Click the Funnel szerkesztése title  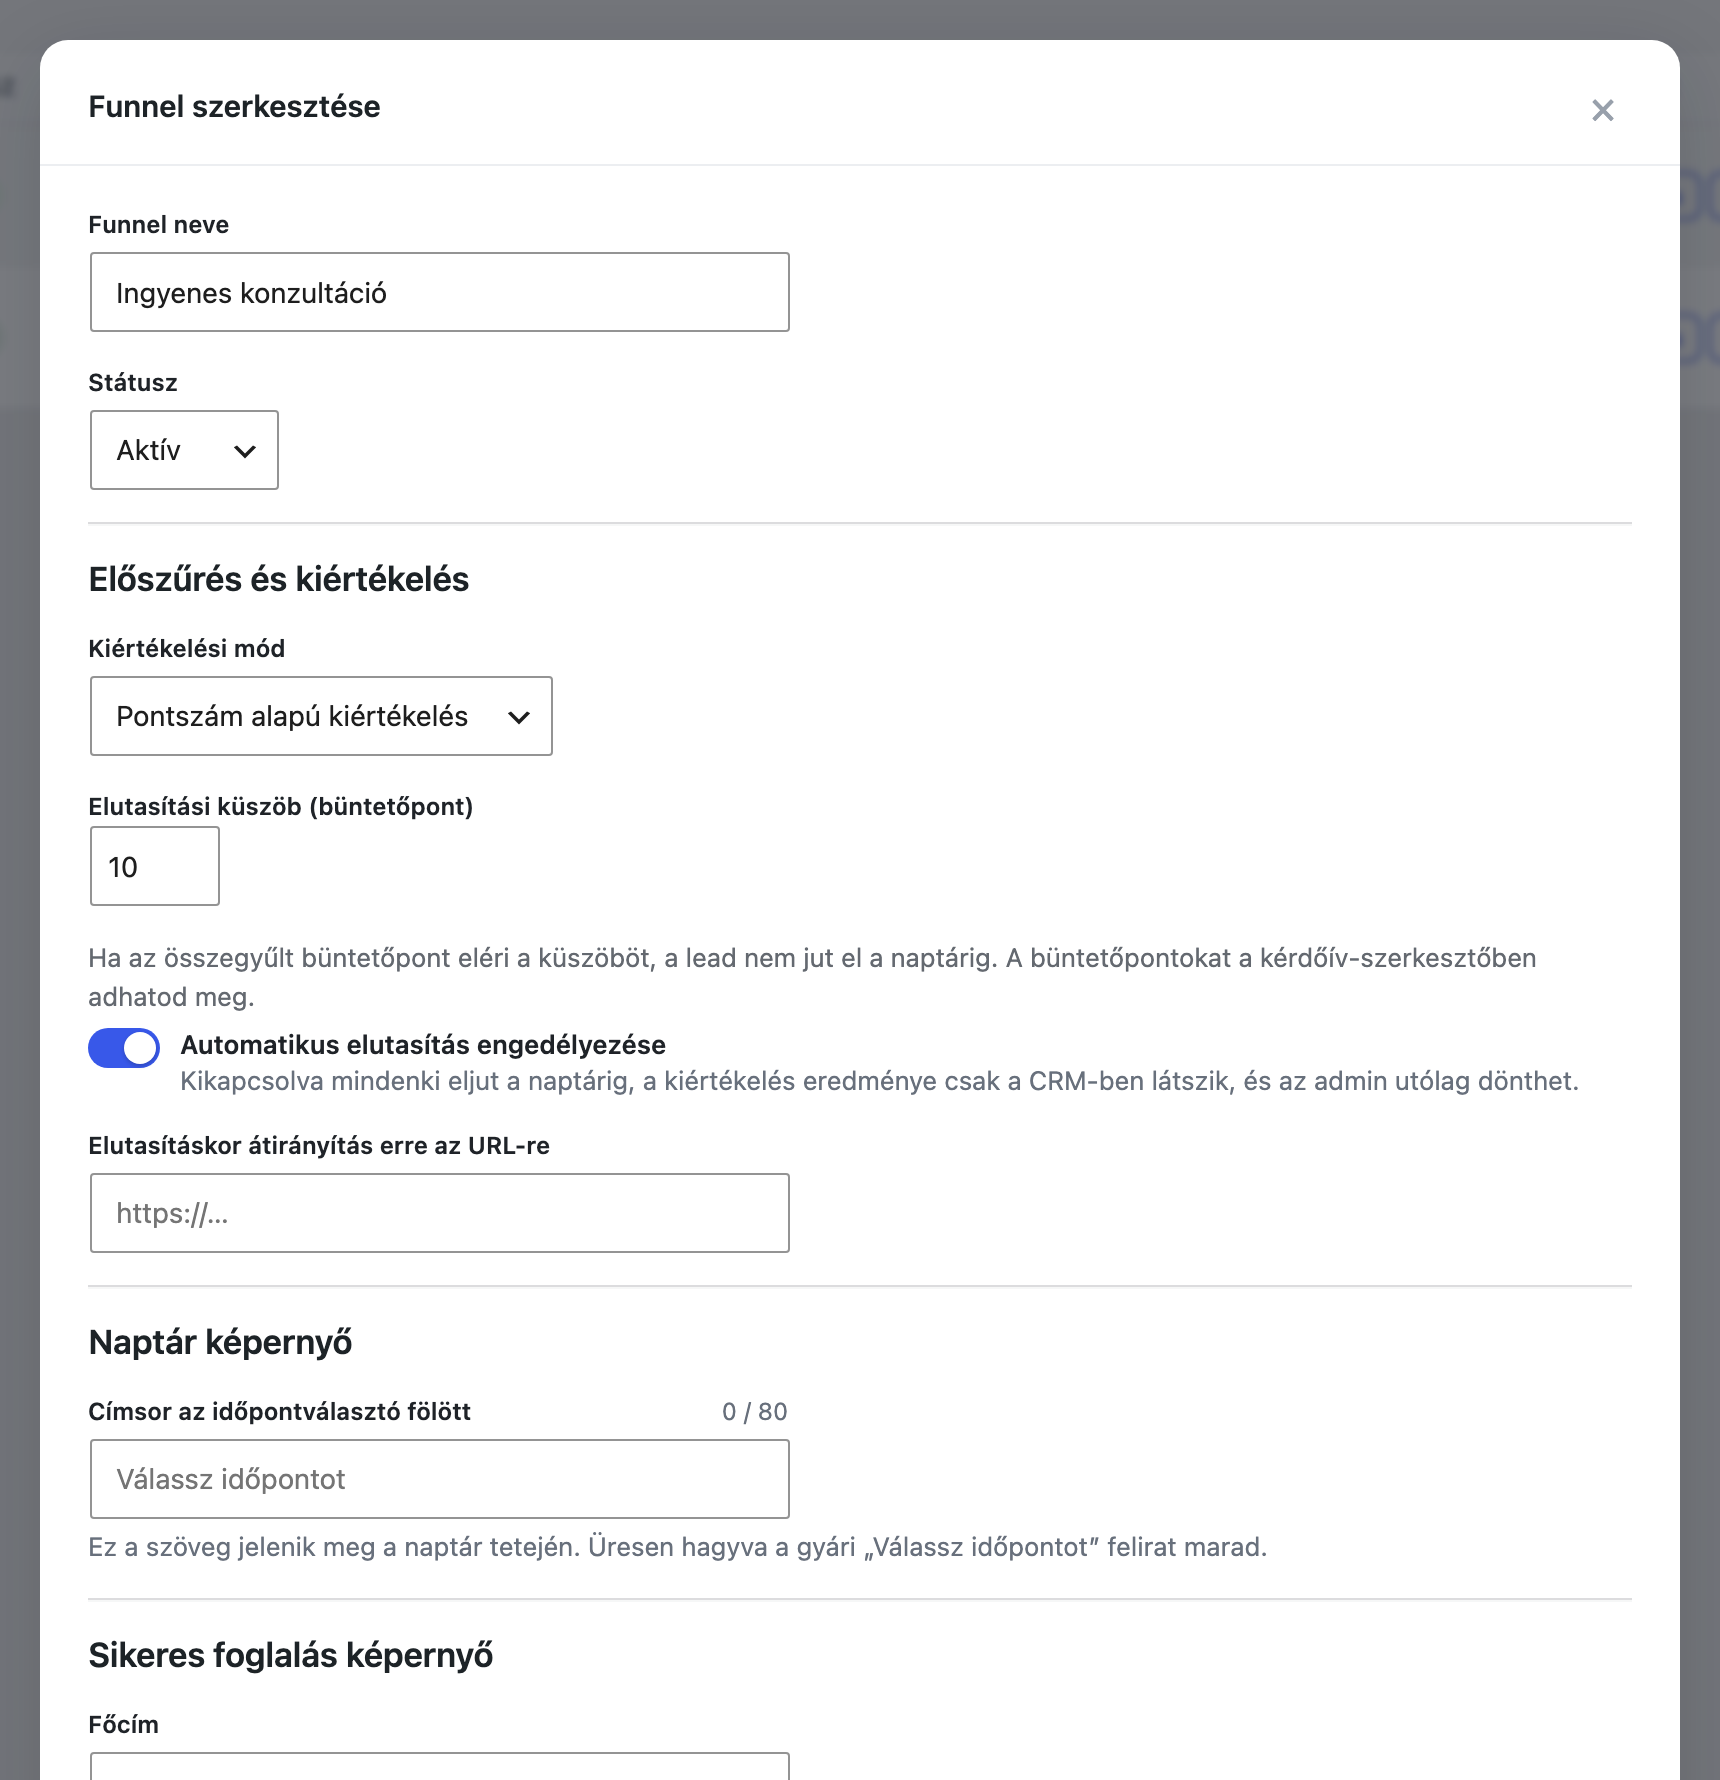pyautogui.click(x=235, y=107)
